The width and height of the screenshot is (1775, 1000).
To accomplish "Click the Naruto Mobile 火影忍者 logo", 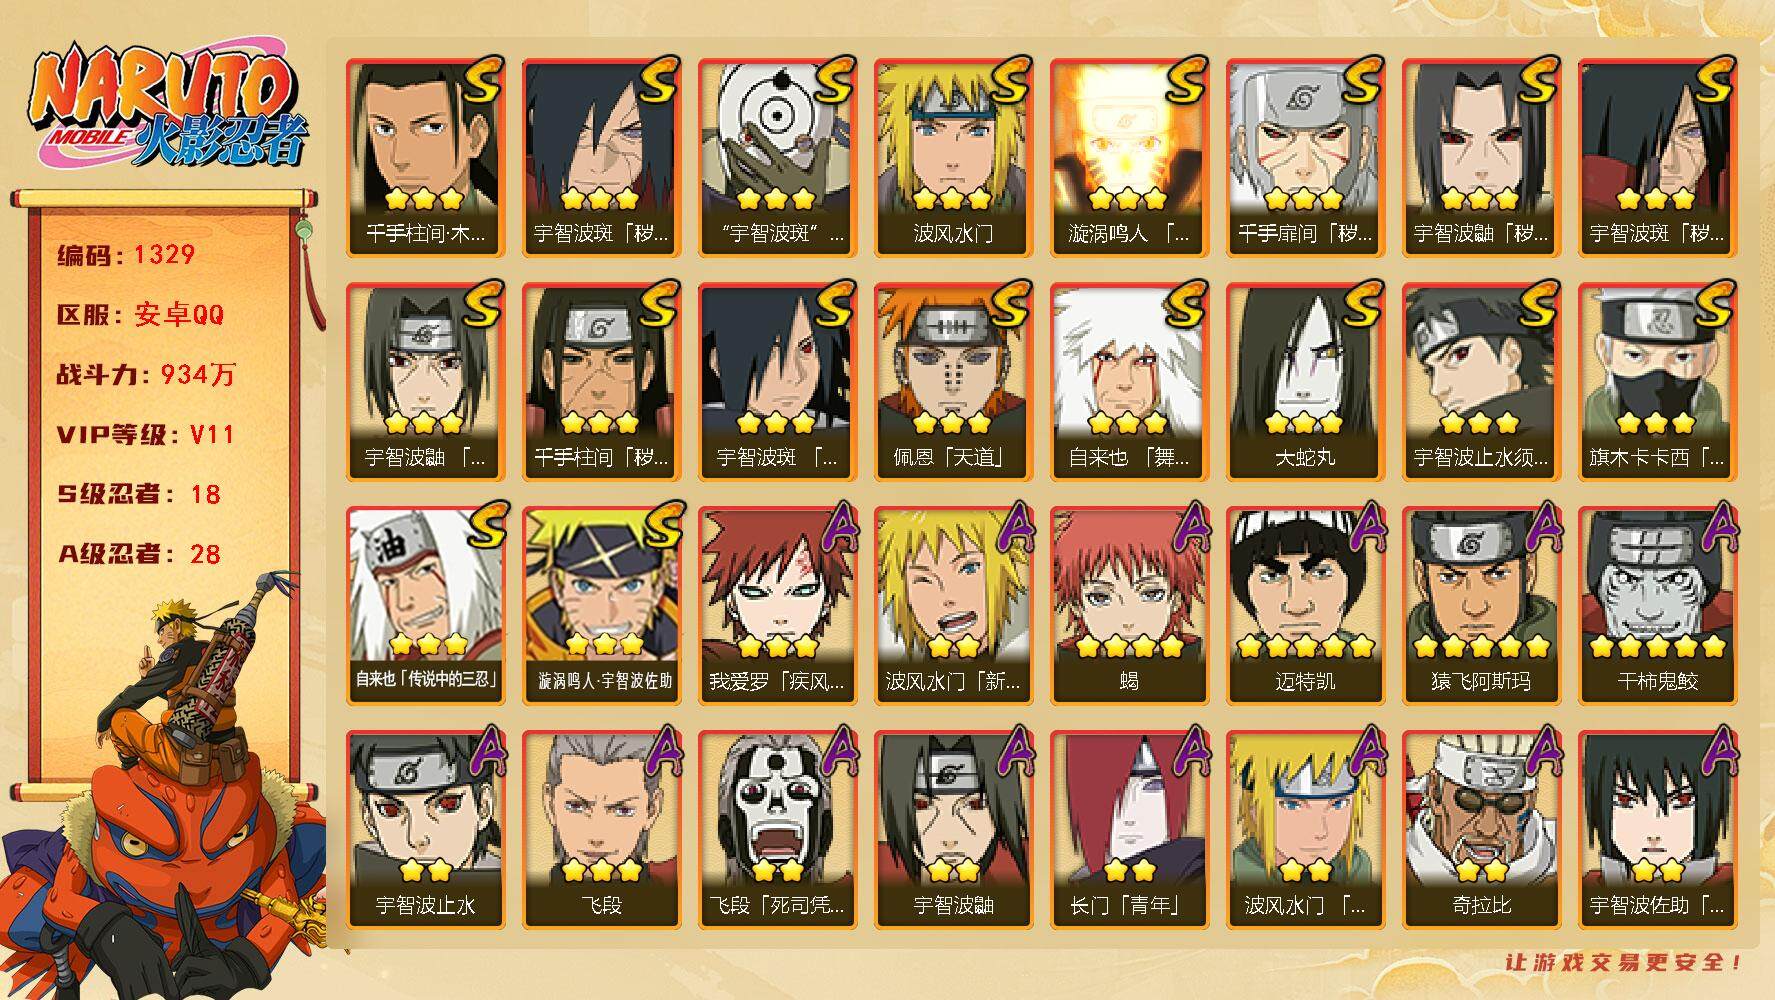I will (x=165, y=110).
